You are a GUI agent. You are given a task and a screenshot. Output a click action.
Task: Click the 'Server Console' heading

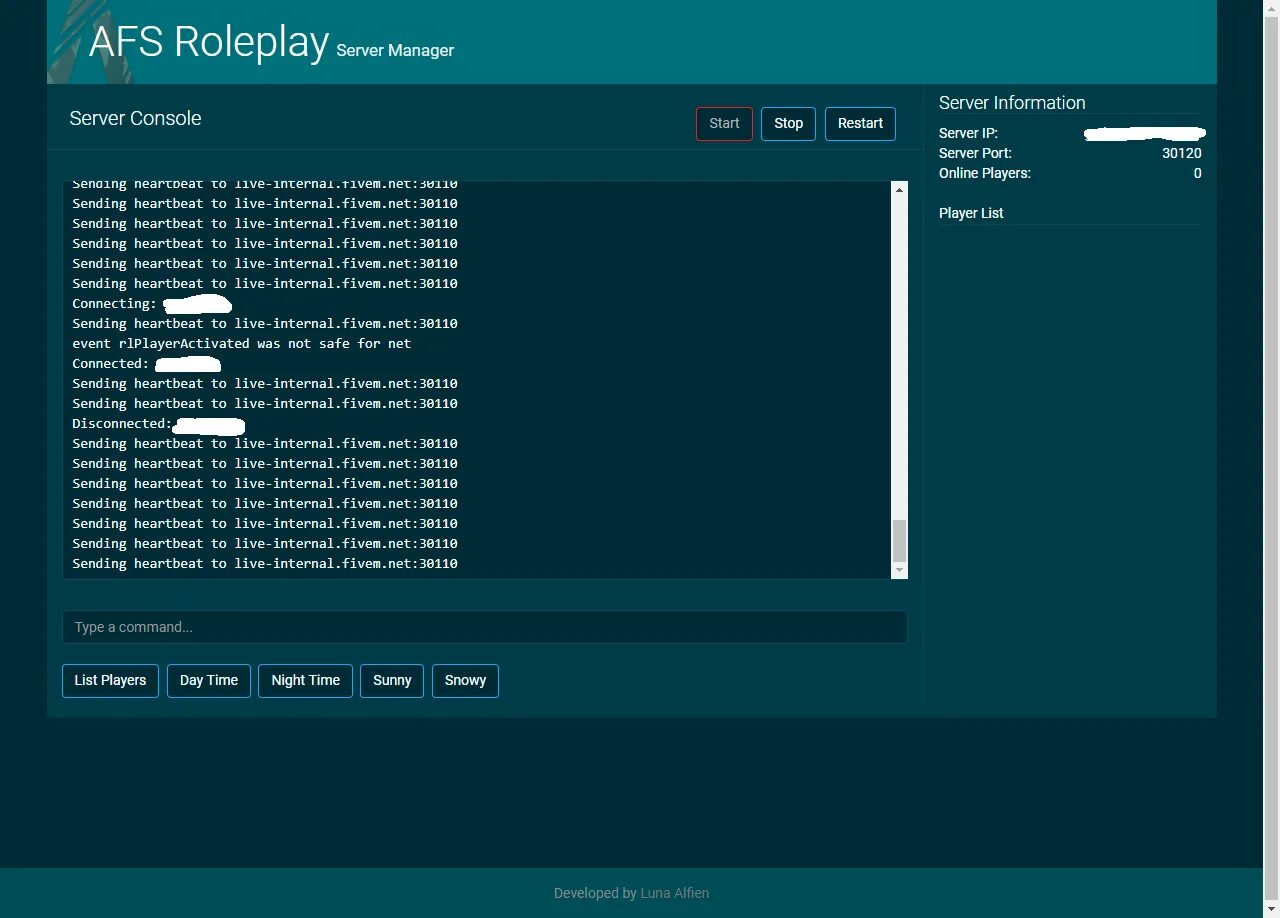point(135,118)
